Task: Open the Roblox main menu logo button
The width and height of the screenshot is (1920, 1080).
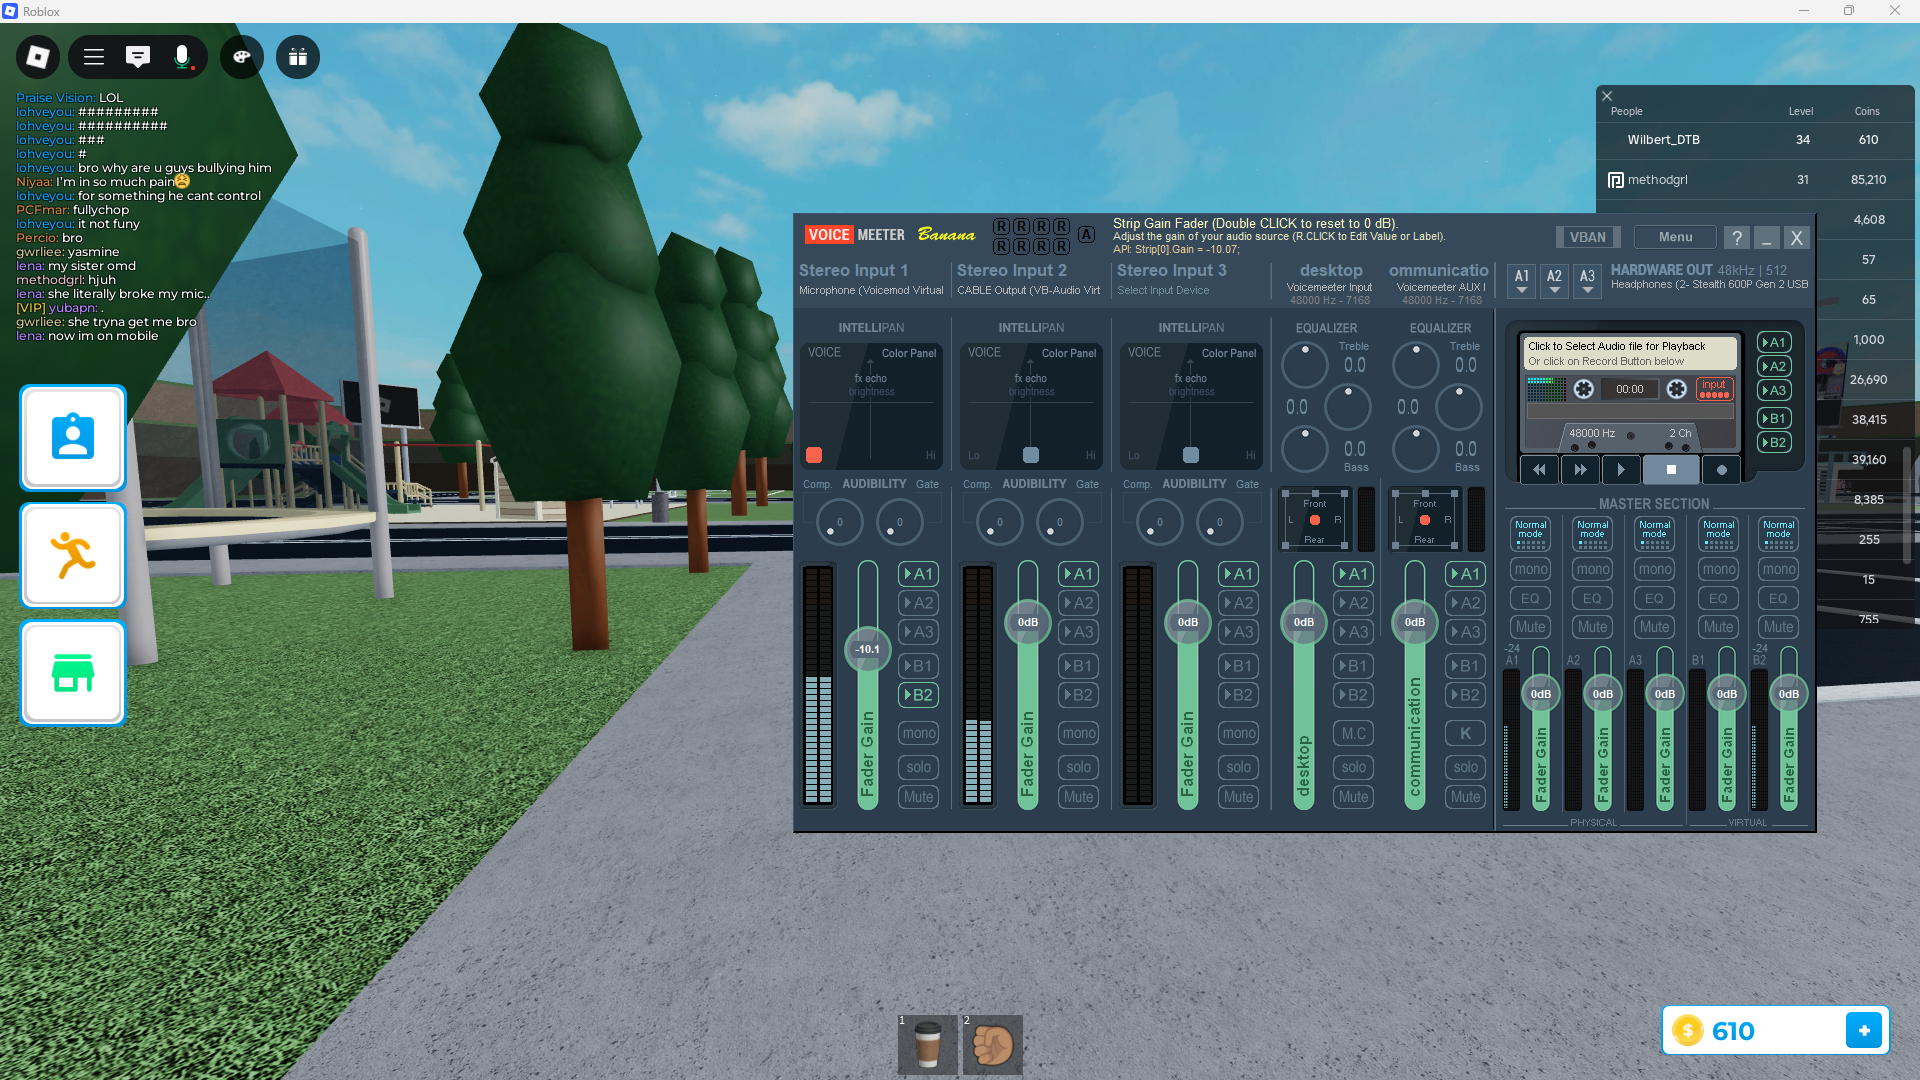Action: coord(38,57)
